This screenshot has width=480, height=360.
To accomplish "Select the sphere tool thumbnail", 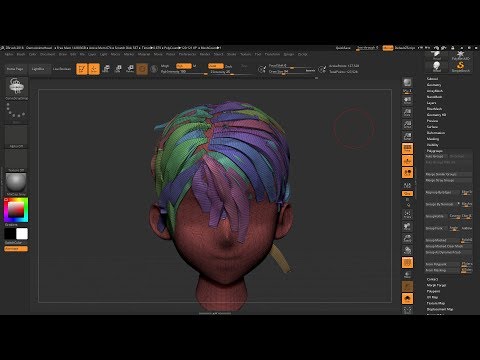I will pyautogui.click(x=437, y=66).
